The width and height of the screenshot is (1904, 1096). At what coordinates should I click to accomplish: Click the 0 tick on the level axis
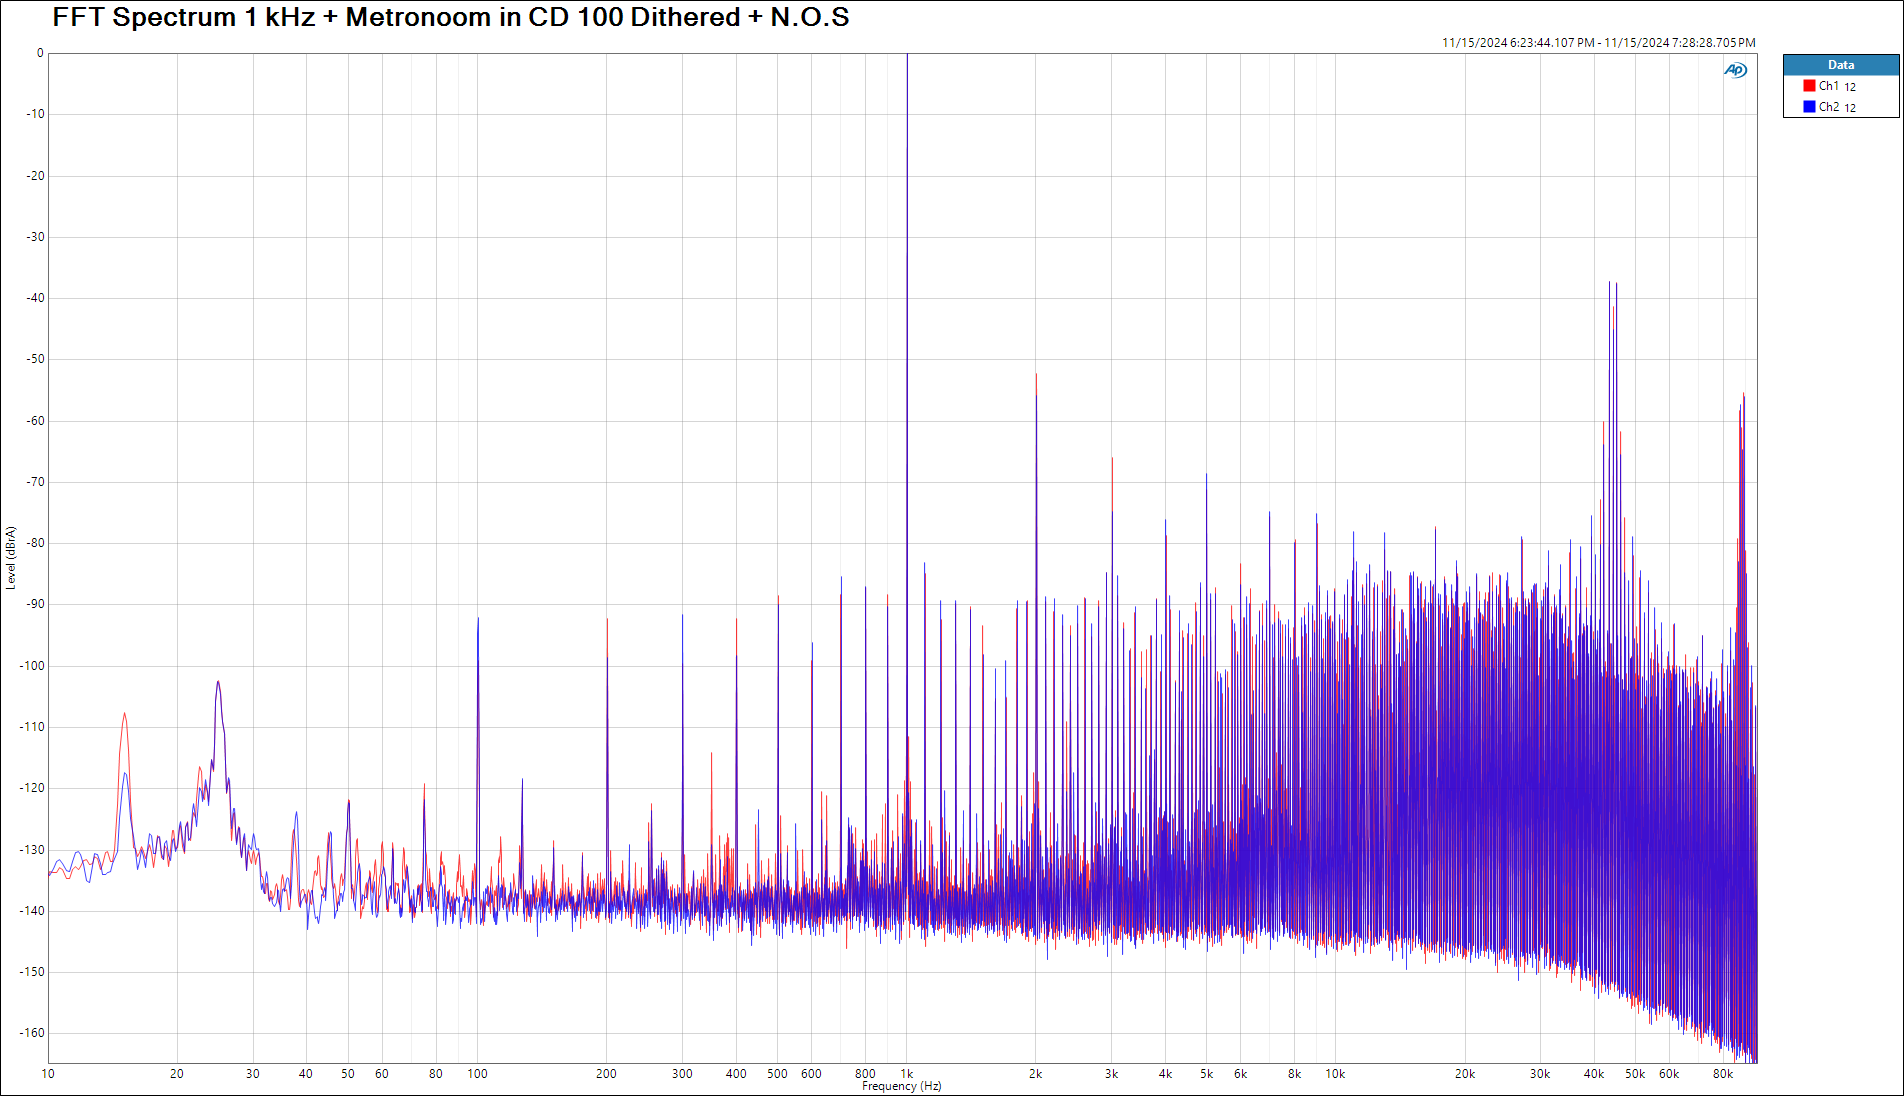coord(40,54)
